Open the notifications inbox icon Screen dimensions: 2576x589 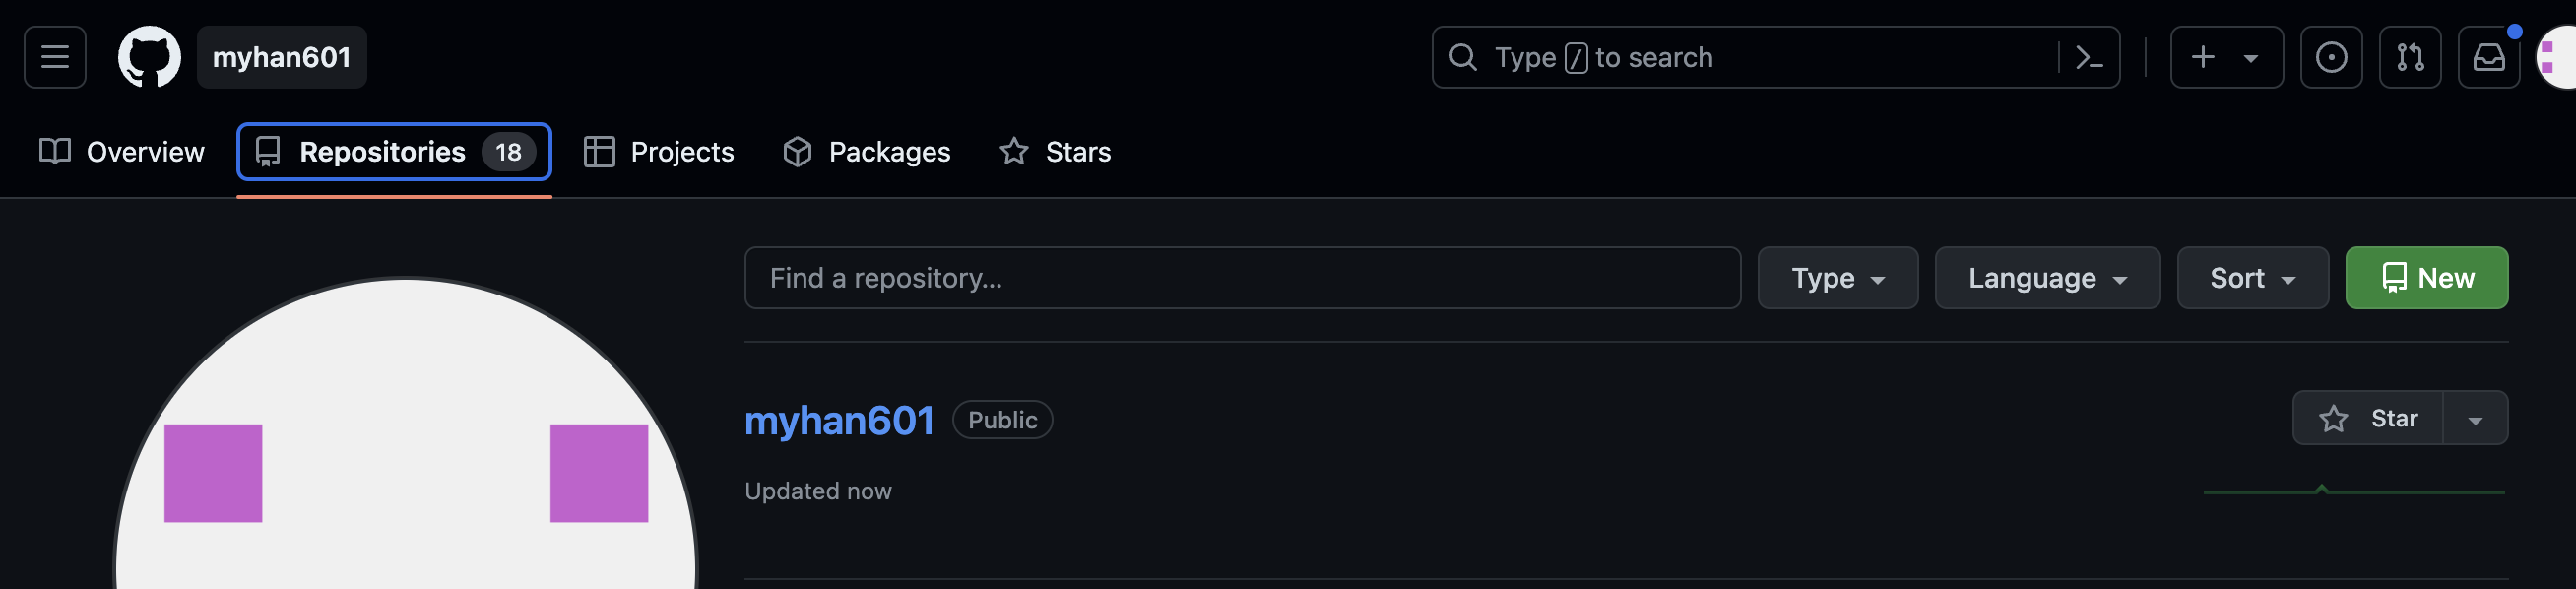coord(2488,57)
